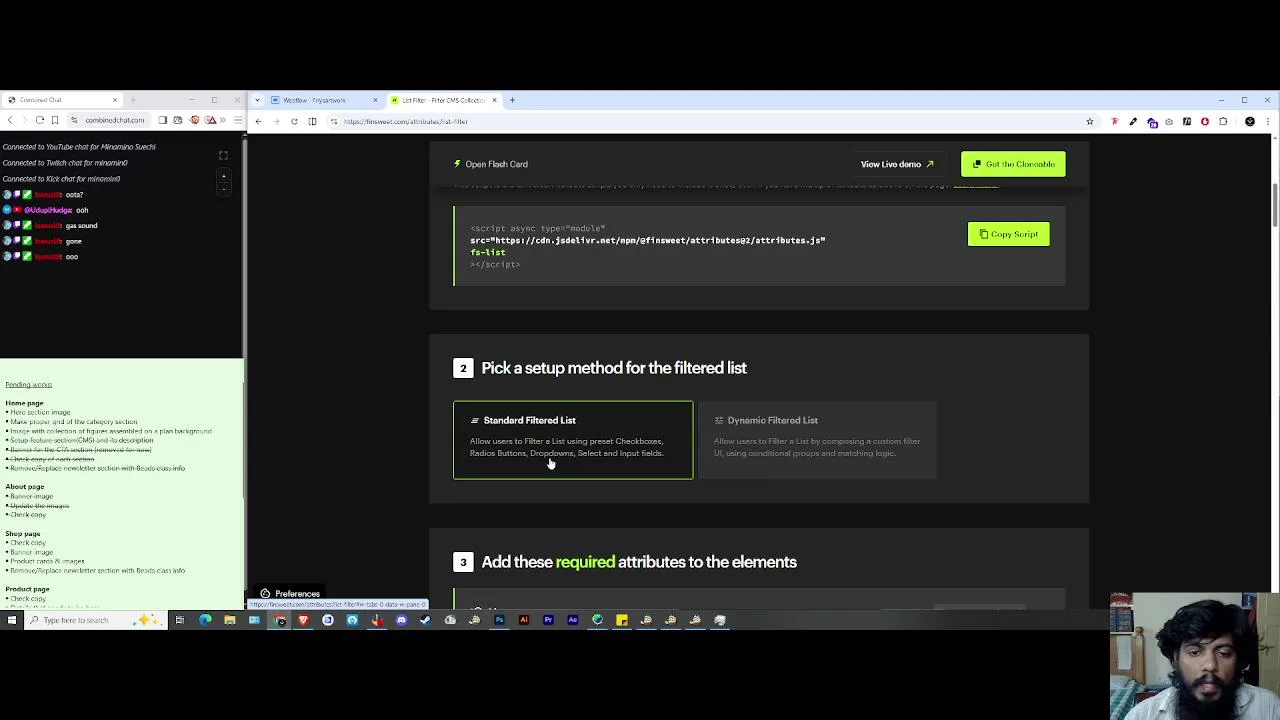This screenshot has height=720, width=1280.
Task: Open Brave shields icon in chat window
Action: [194, 120]
